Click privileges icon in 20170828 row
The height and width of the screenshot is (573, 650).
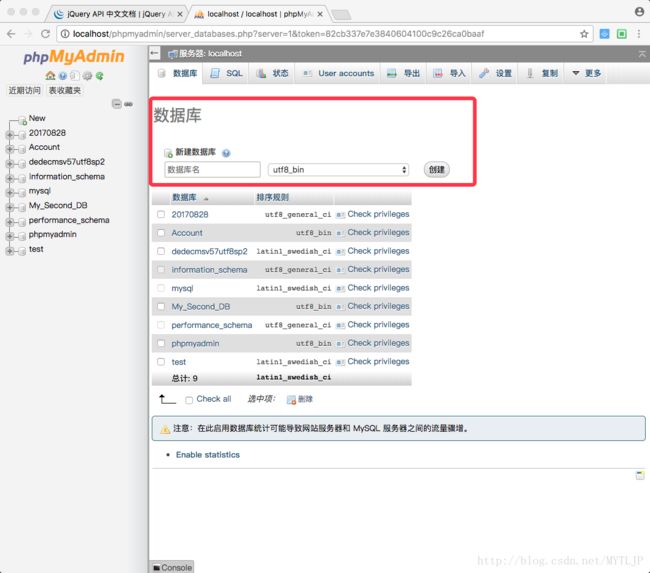[x=340, y=215]
